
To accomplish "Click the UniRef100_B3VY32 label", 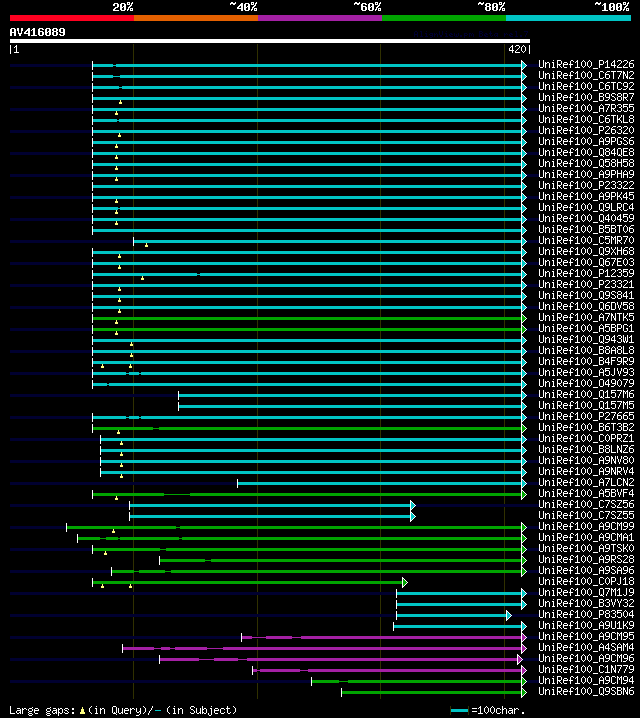I will point(586,603).
